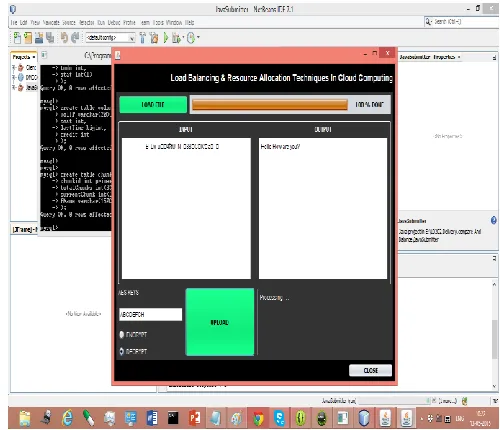Open the default config combo box
The height and width of the screenshot is (430, 500).
(x=110, y=38)
